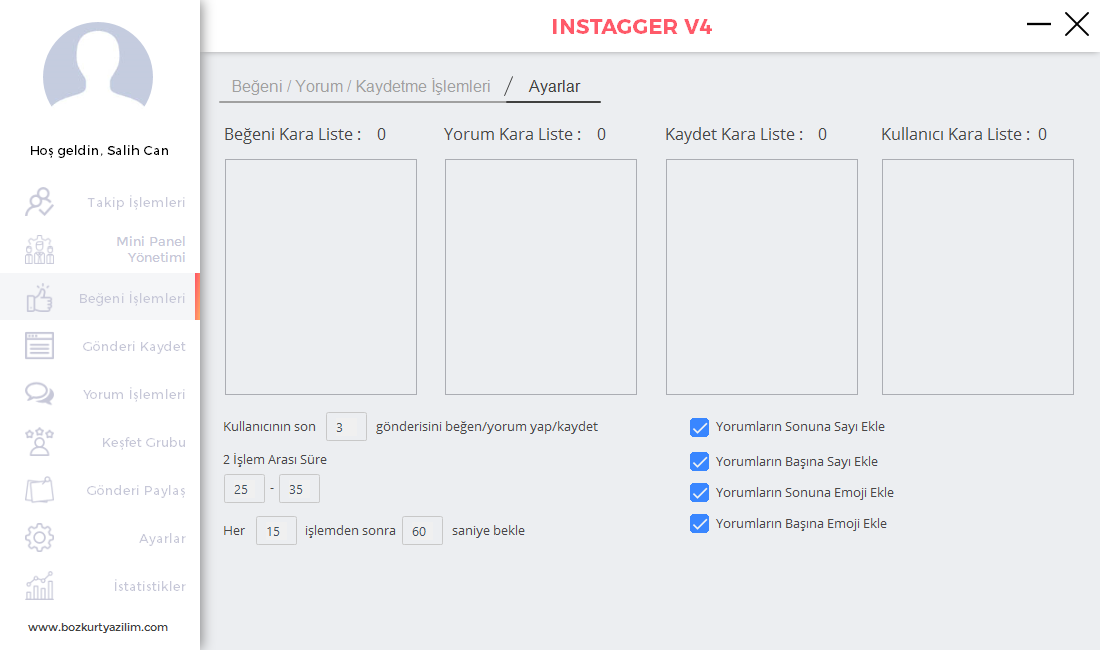Click inside the Kullanıcı Kara Liste box

978,277
